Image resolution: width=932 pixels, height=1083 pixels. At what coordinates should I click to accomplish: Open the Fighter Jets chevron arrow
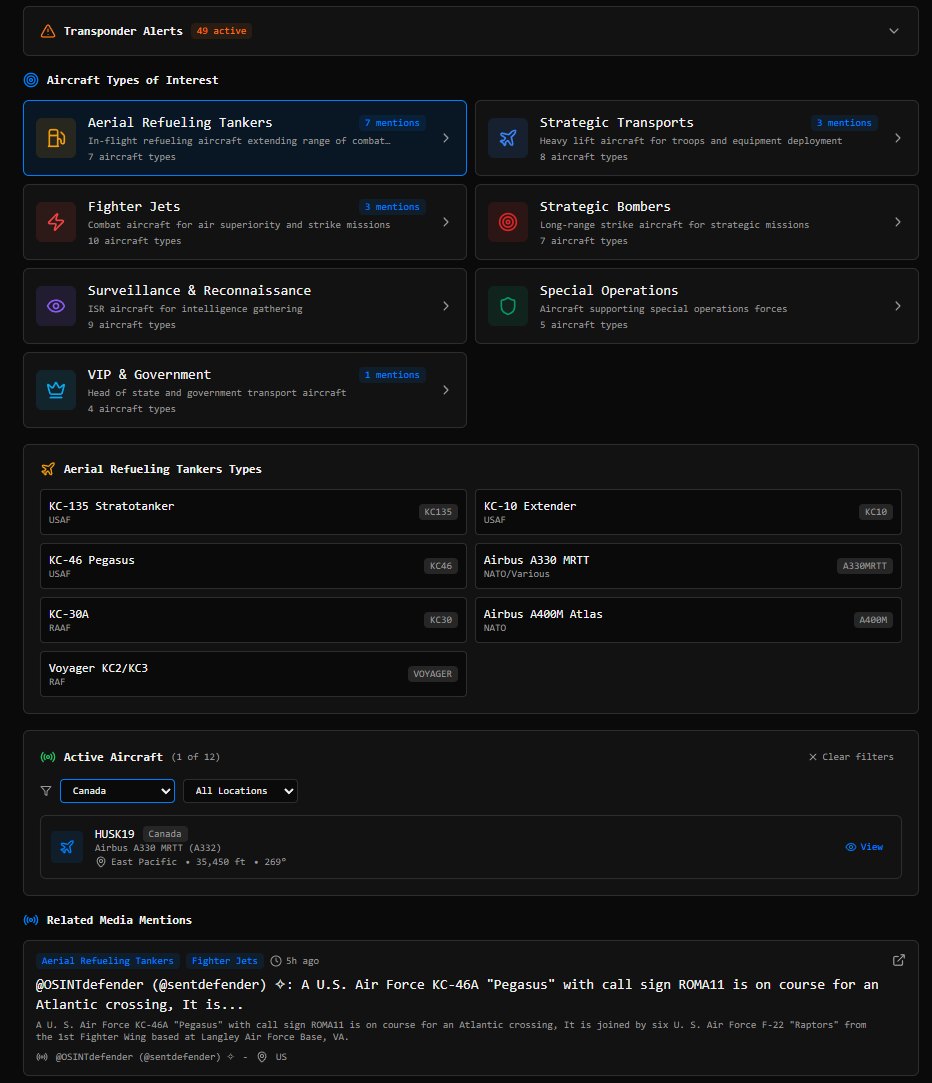pos(446,222)
